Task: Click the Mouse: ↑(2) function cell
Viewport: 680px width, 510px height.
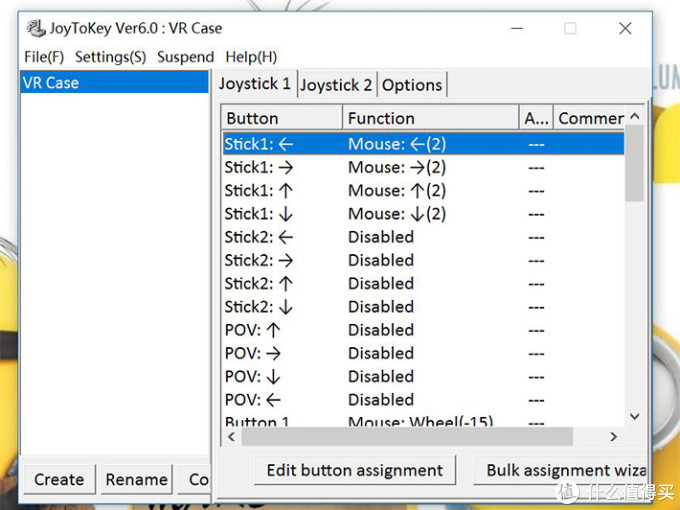Action: tap(397, 191)
